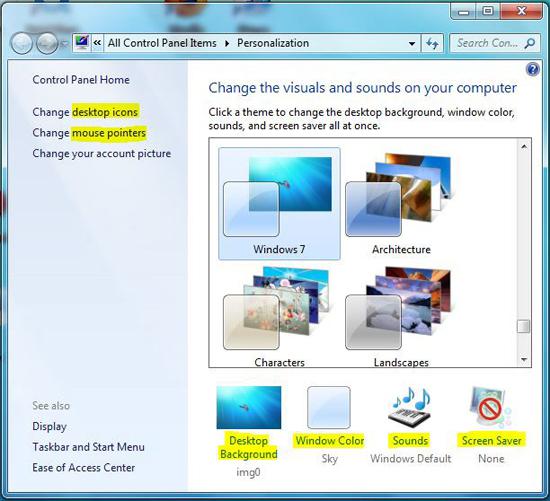Open Ease of Access Center link
The height and width of the screenshot is (501, 550).
pos(83,468)
